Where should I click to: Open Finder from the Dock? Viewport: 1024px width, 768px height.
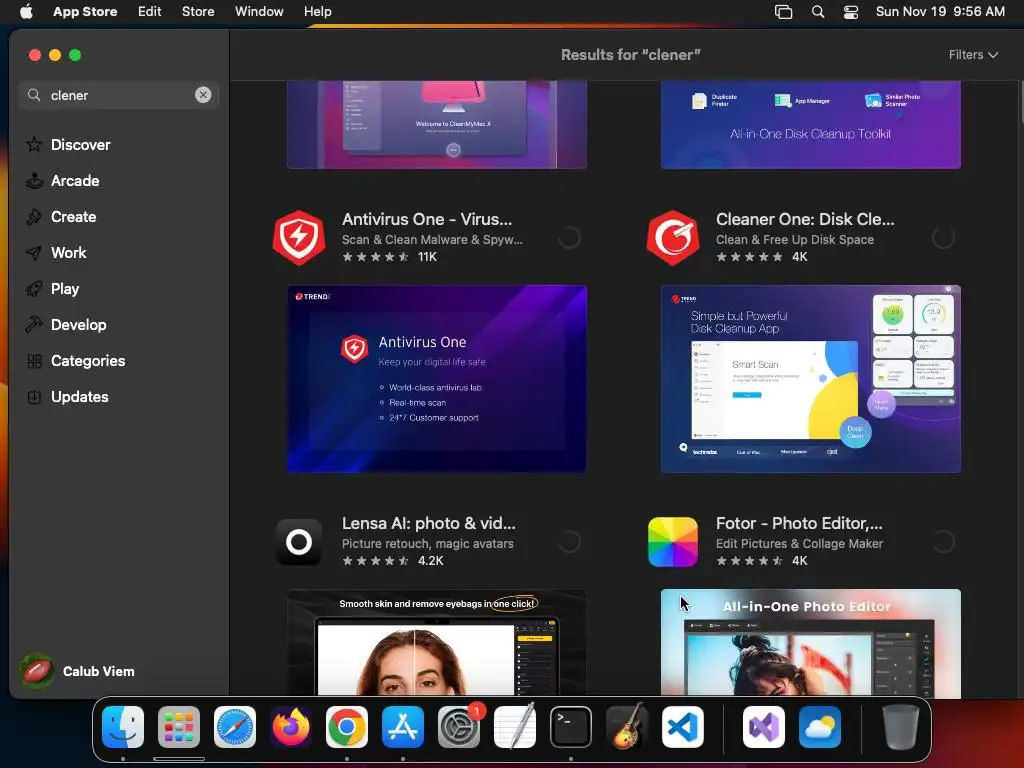tap(123, 727)
